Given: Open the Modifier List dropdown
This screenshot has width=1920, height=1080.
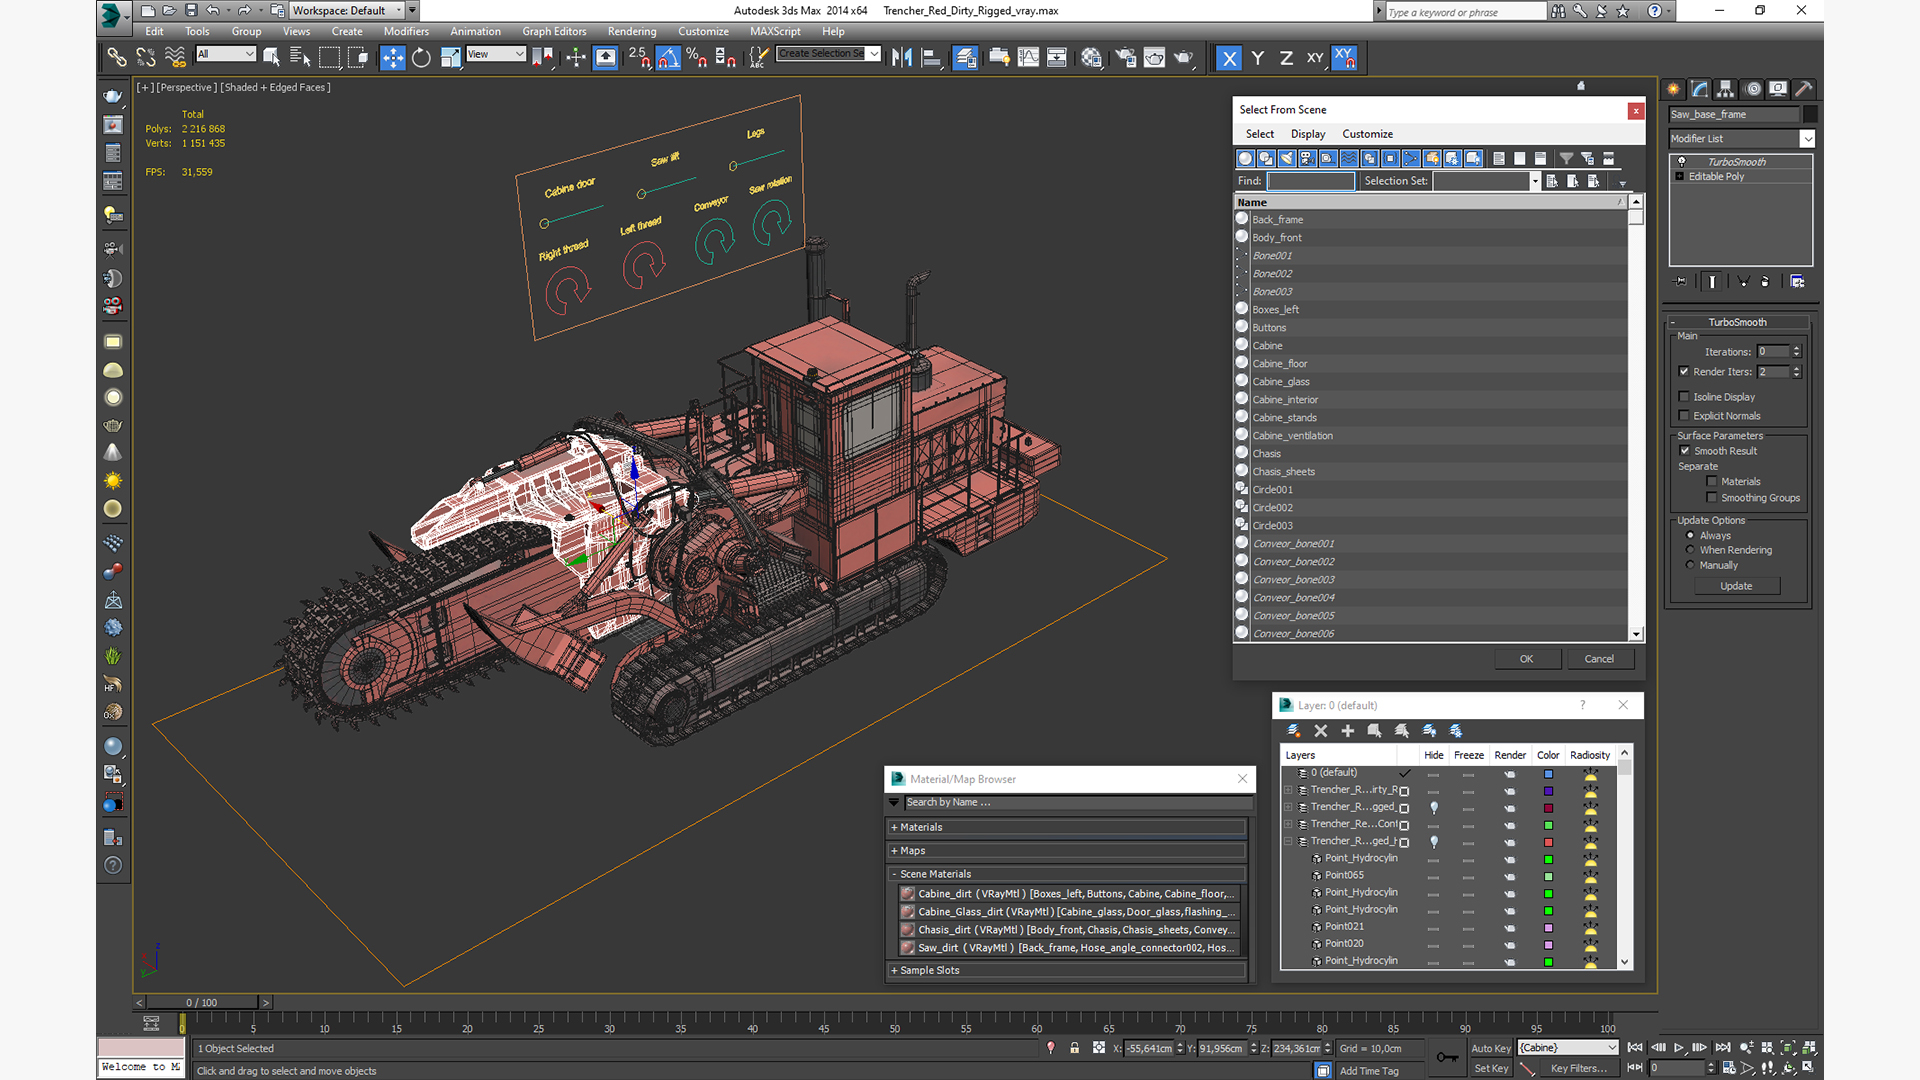Looking at the screenshot, I should (1806, 139).
